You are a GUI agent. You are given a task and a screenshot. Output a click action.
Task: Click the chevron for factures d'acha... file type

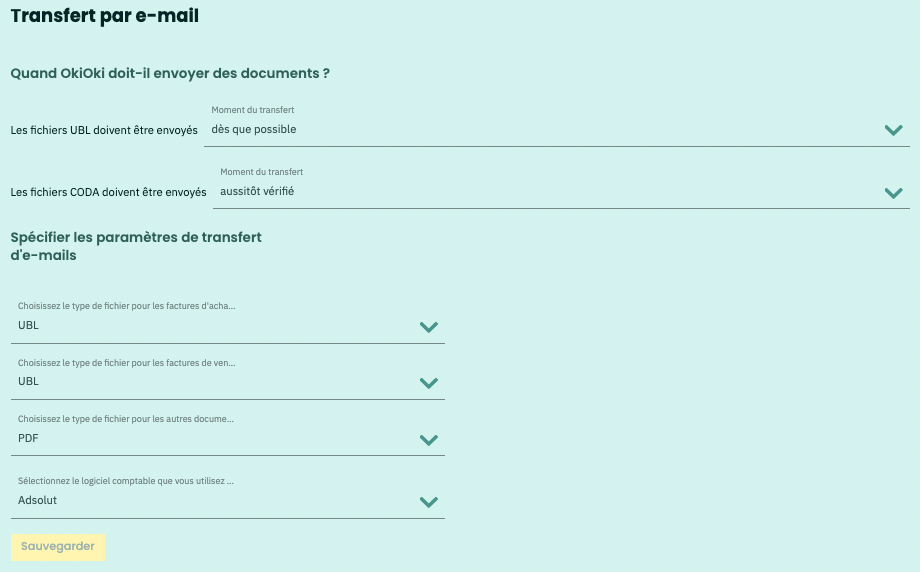[429, 327]
